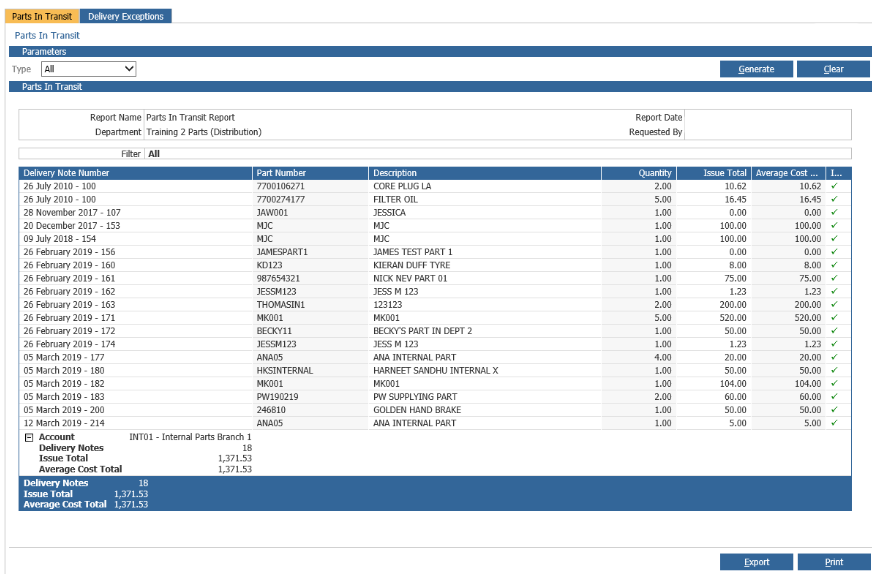Sort by Delivery Note Number column
The width and height of the screenshot is (872, 578).
[x=134, y=173]
